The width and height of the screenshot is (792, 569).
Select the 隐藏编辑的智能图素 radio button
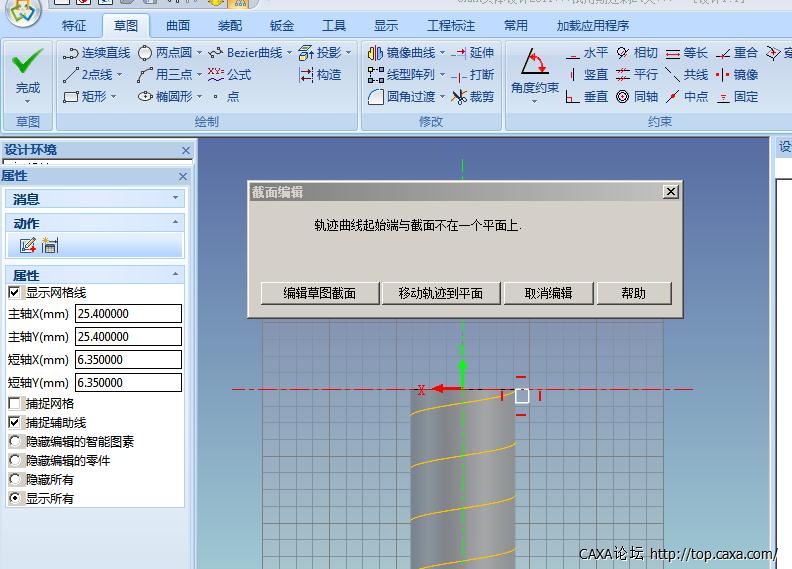[x=15, y=442]
